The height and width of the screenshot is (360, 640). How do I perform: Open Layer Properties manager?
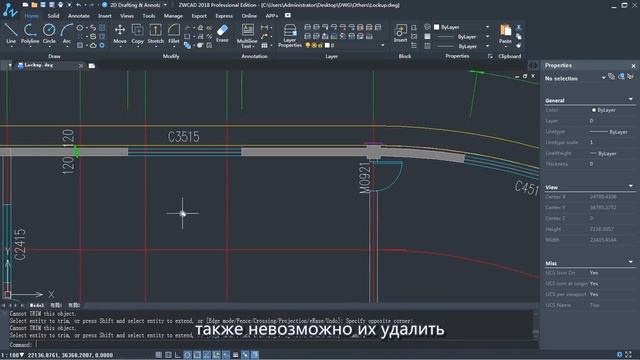(x=290, y=36)
